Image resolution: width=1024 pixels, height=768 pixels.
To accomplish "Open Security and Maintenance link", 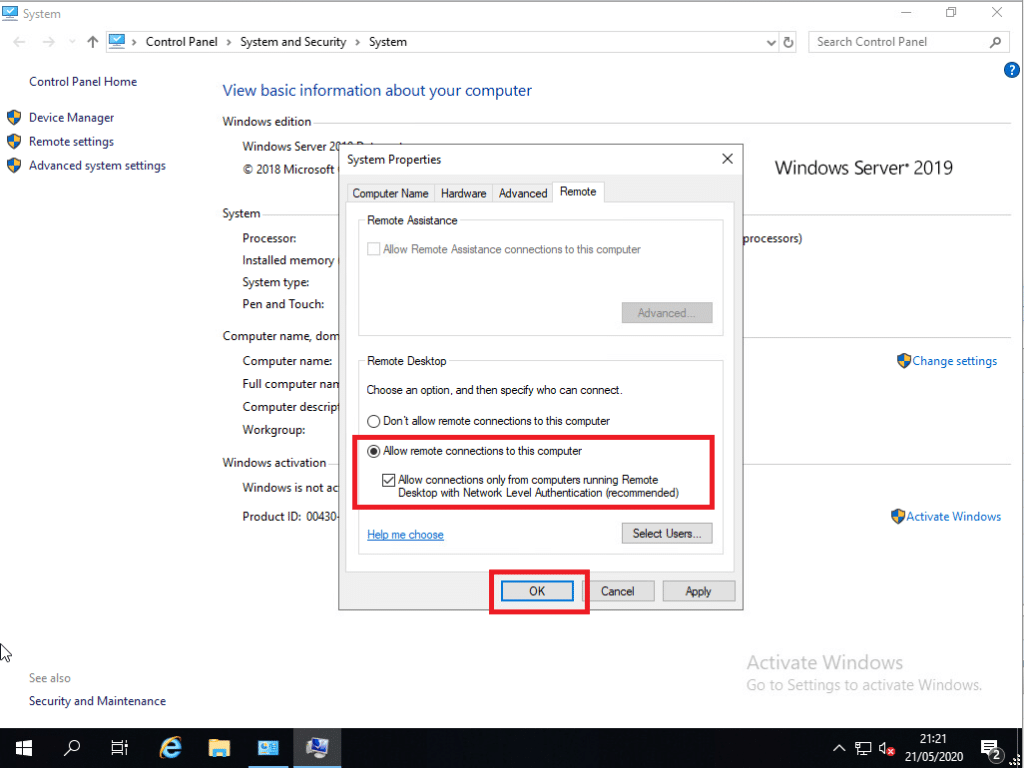I will coord(97,701).
